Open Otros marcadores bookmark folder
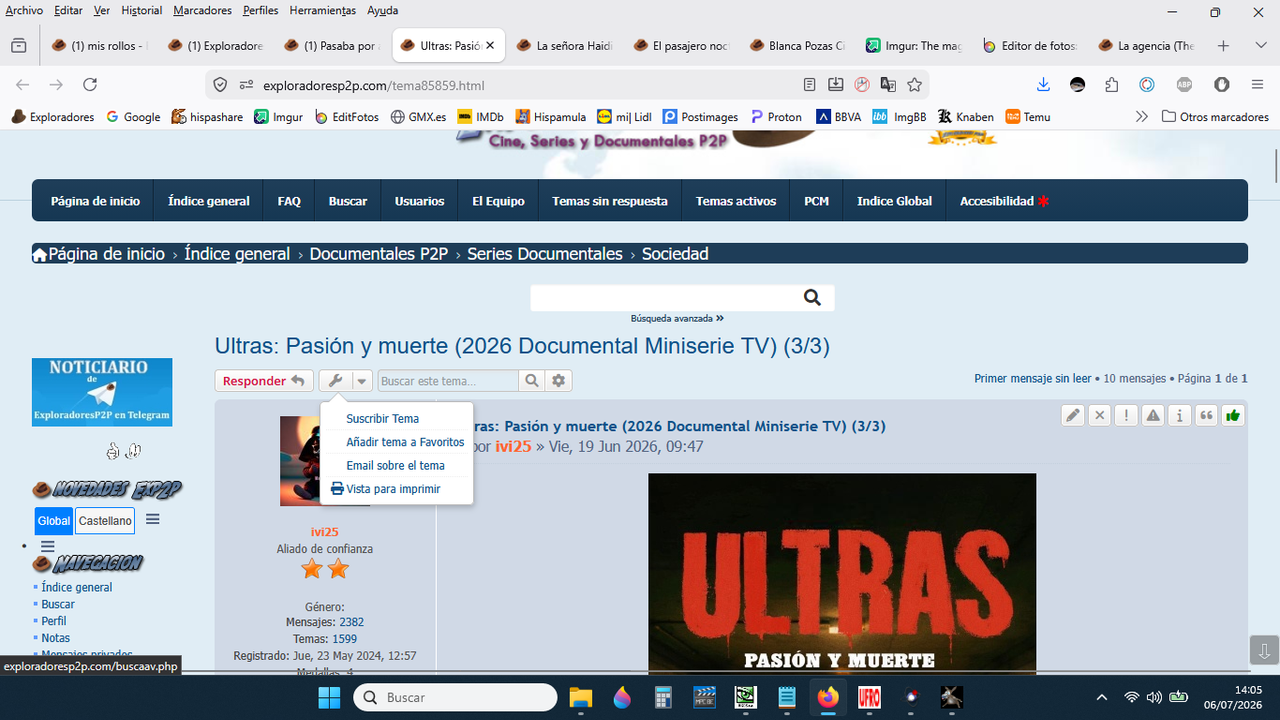The image size is (1280, 720). pyautogui.click(x=1215, y=117)
